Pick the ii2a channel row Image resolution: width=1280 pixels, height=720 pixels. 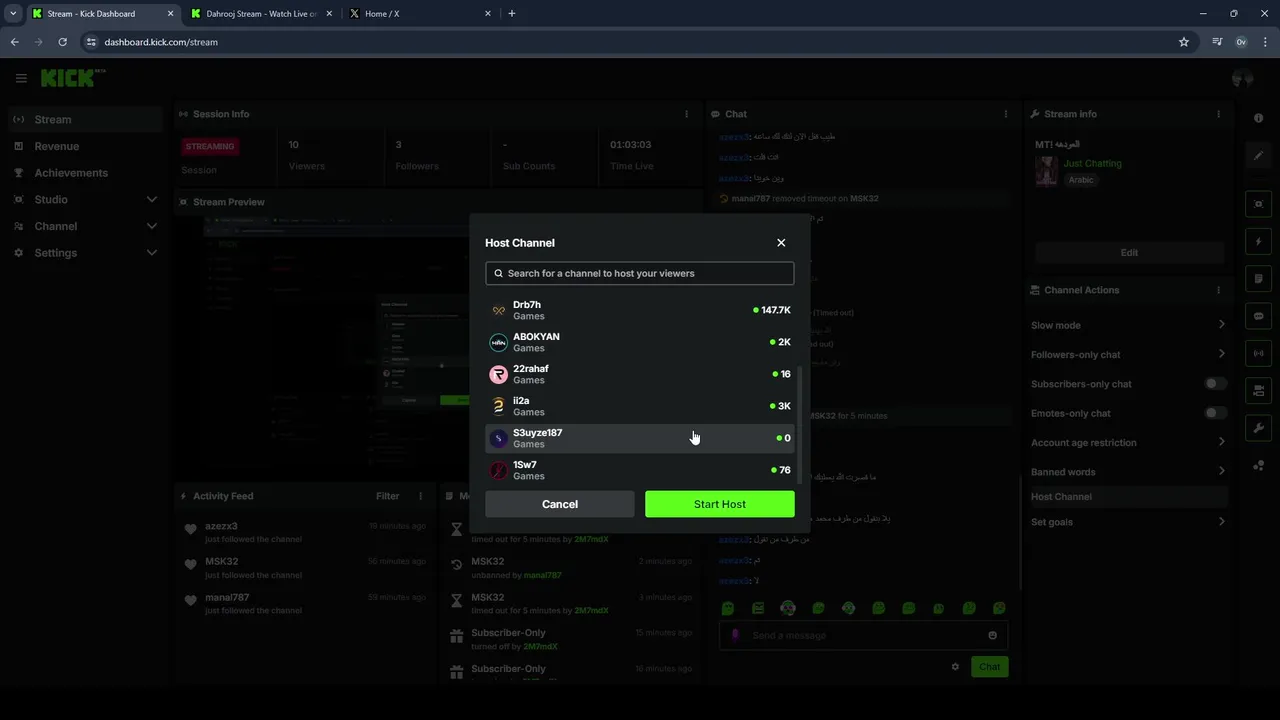click(x=640, y=406)
